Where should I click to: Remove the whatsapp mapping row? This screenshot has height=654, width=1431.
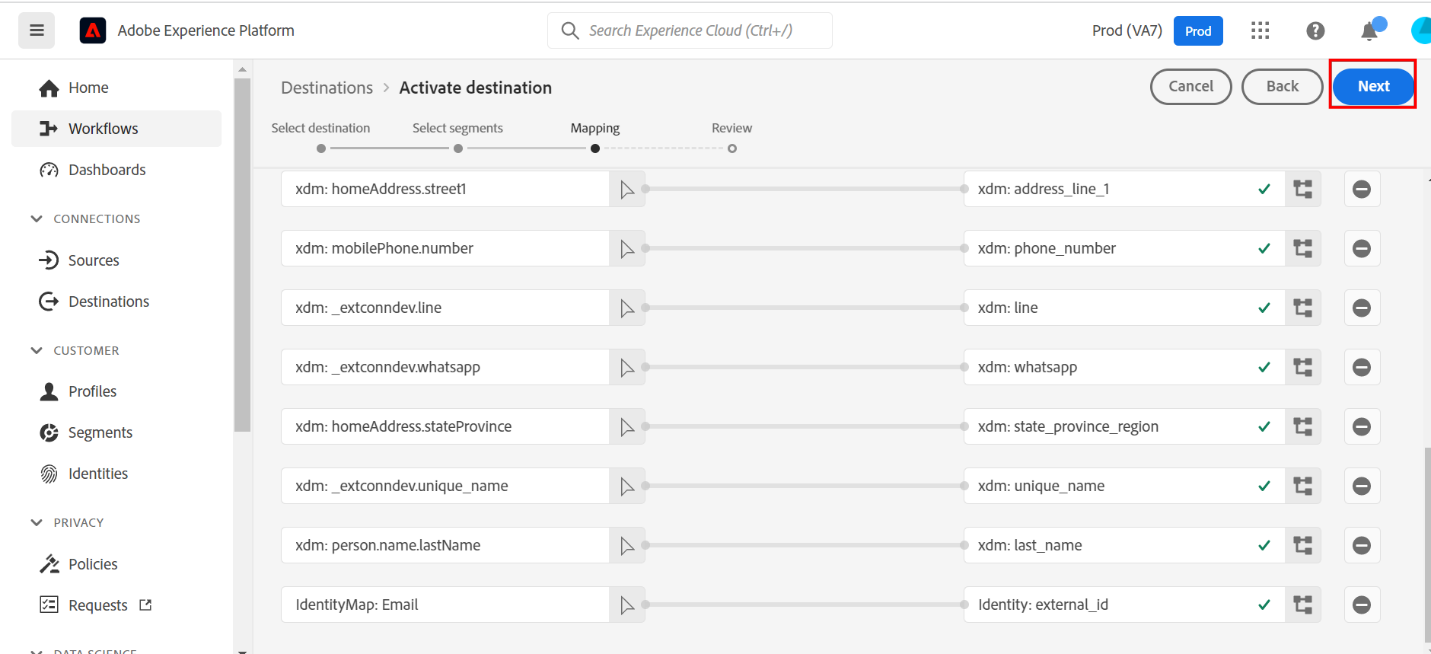pos(1361,368)
